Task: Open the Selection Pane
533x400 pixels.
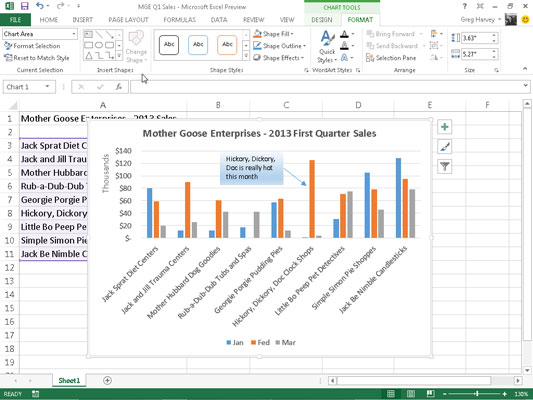Action: pyautogui.click(x=391, y=58)
